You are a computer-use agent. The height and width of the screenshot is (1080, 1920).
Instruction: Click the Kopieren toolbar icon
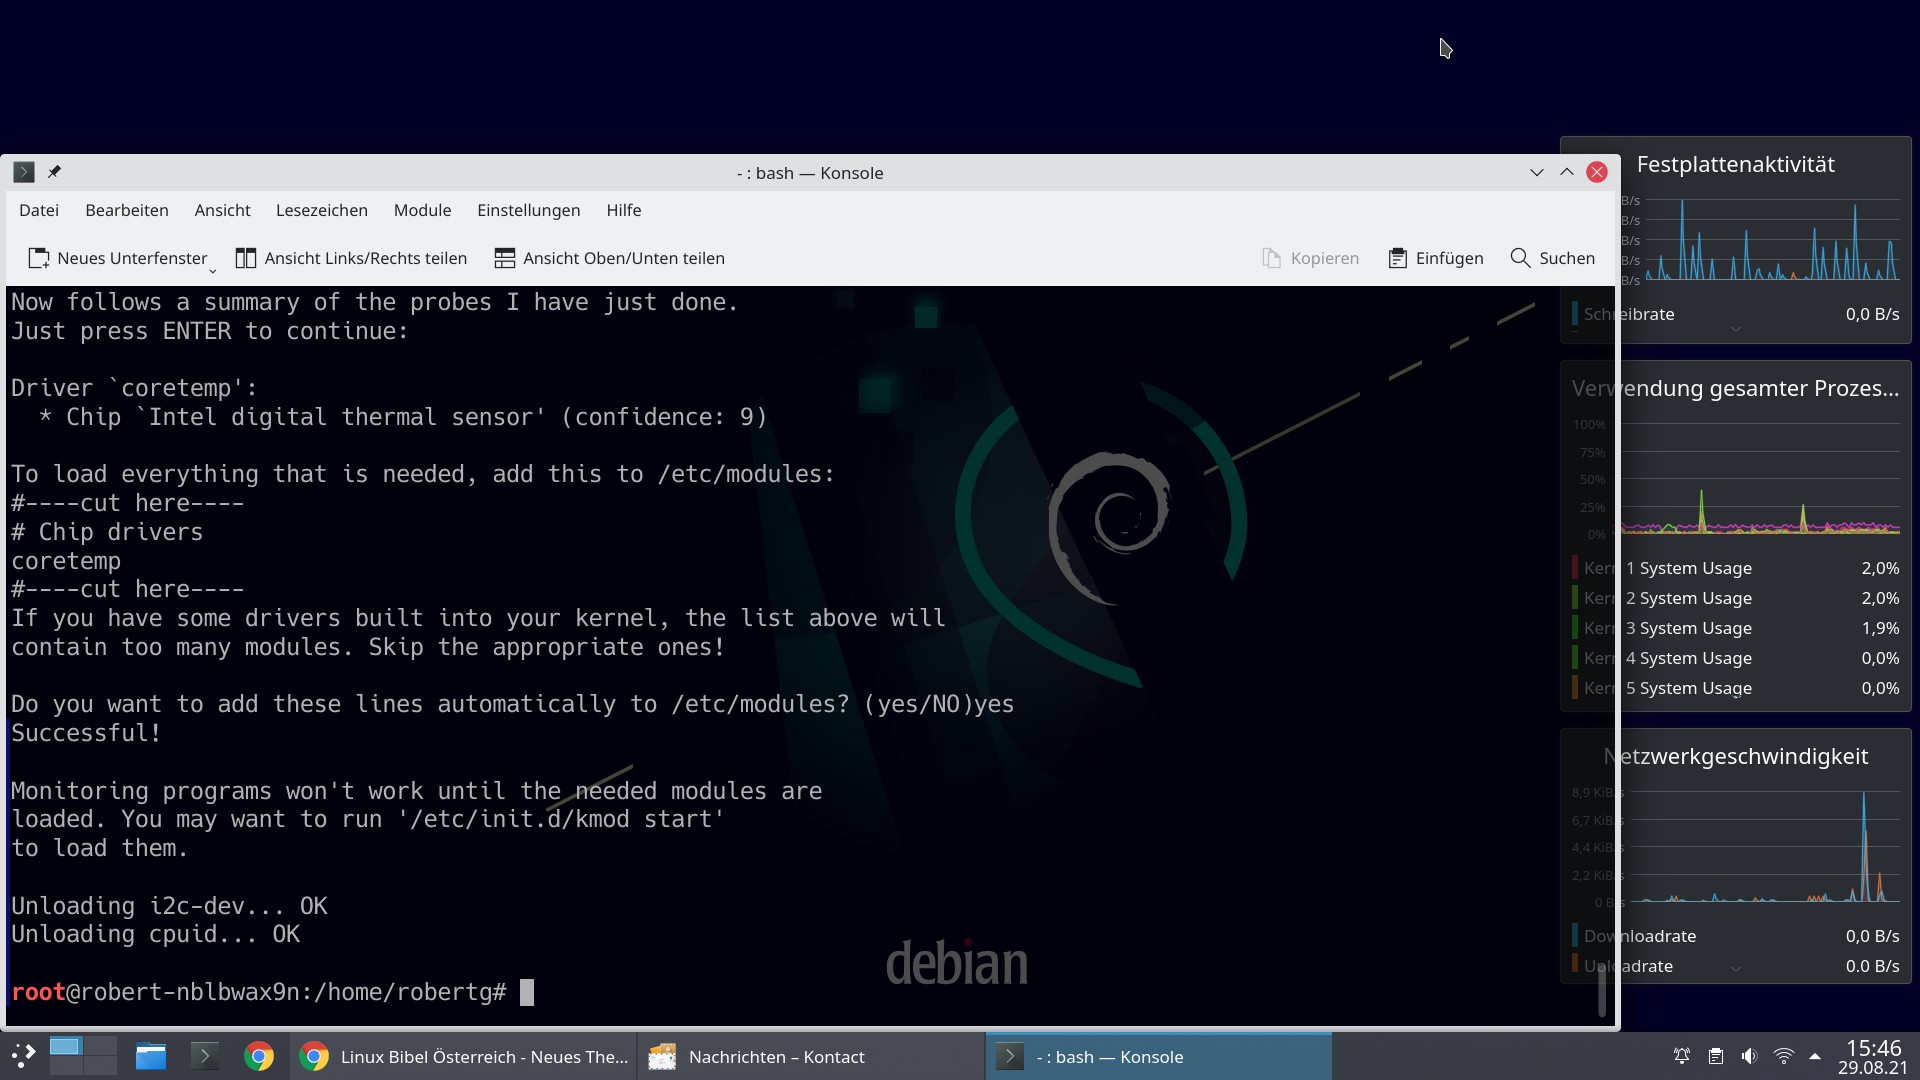1271,257
